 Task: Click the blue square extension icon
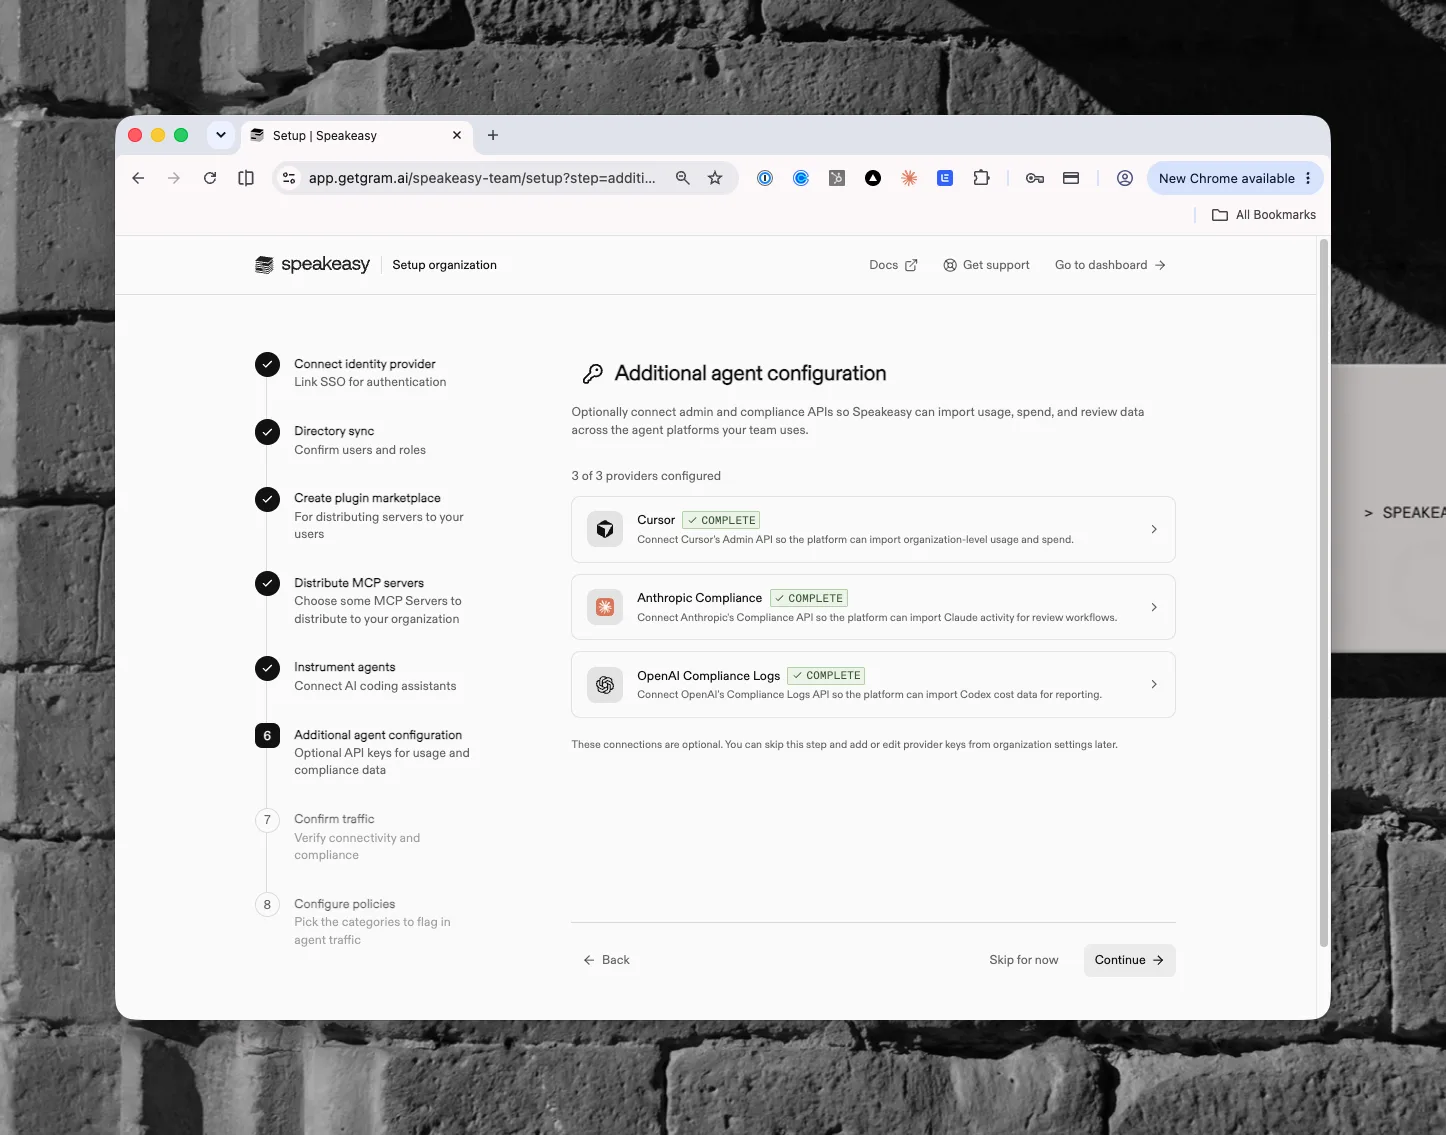point(945,178)
